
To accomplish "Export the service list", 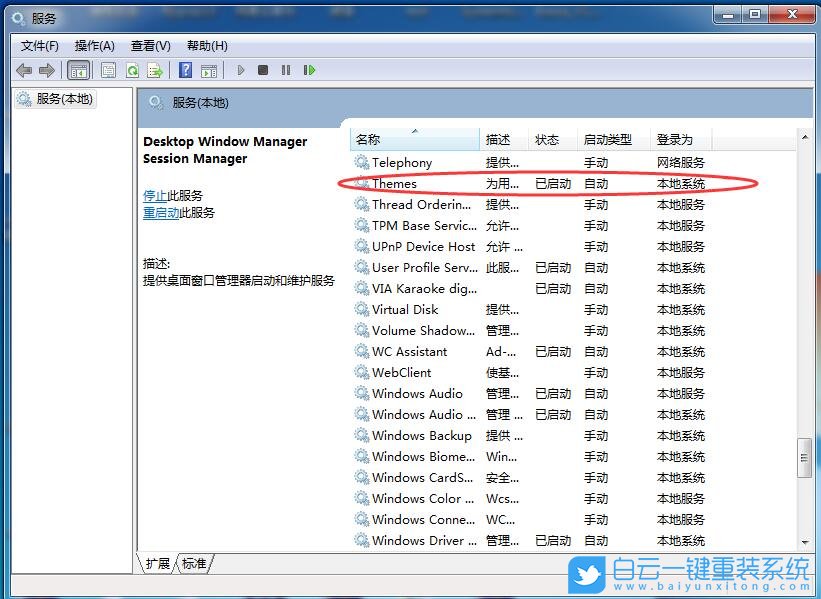I will click(x=156, y=70).
